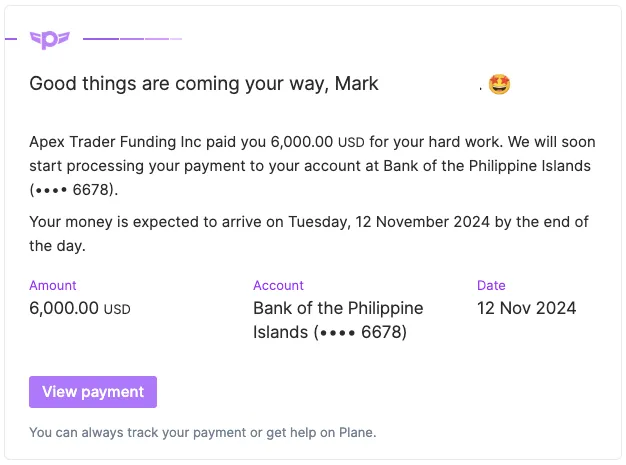626x465 pixels.
Task: Click the purple winged Plane logo
Action: [x=50, y=40]
